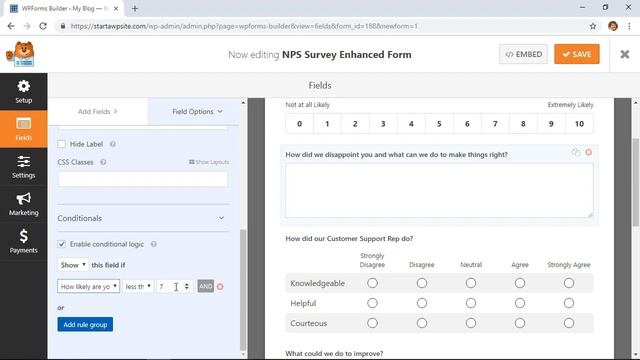640x360 pixels.
Task: Open help tooltip next to Hide Label
Action: pos(113,144)
